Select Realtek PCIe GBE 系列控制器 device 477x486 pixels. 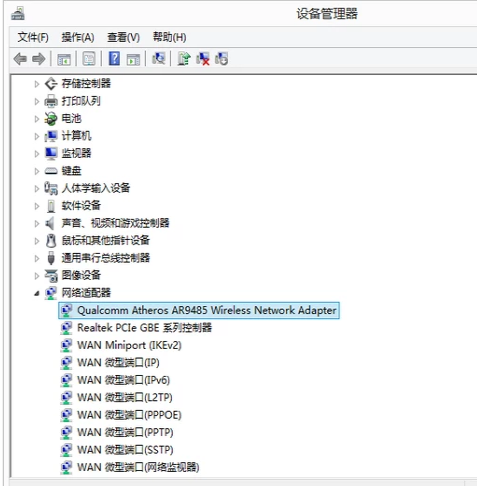(144, 328)
